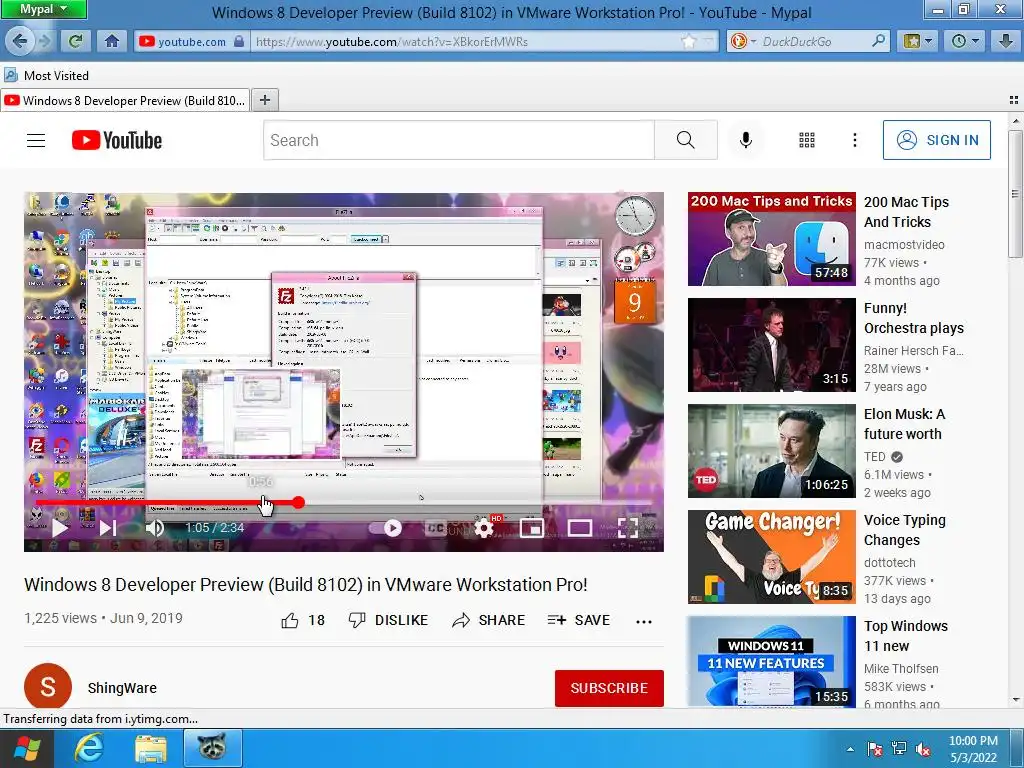This screenshot has width=1024, height=768.
Task: Open the Mypal application menu
Action: [43, 9]
